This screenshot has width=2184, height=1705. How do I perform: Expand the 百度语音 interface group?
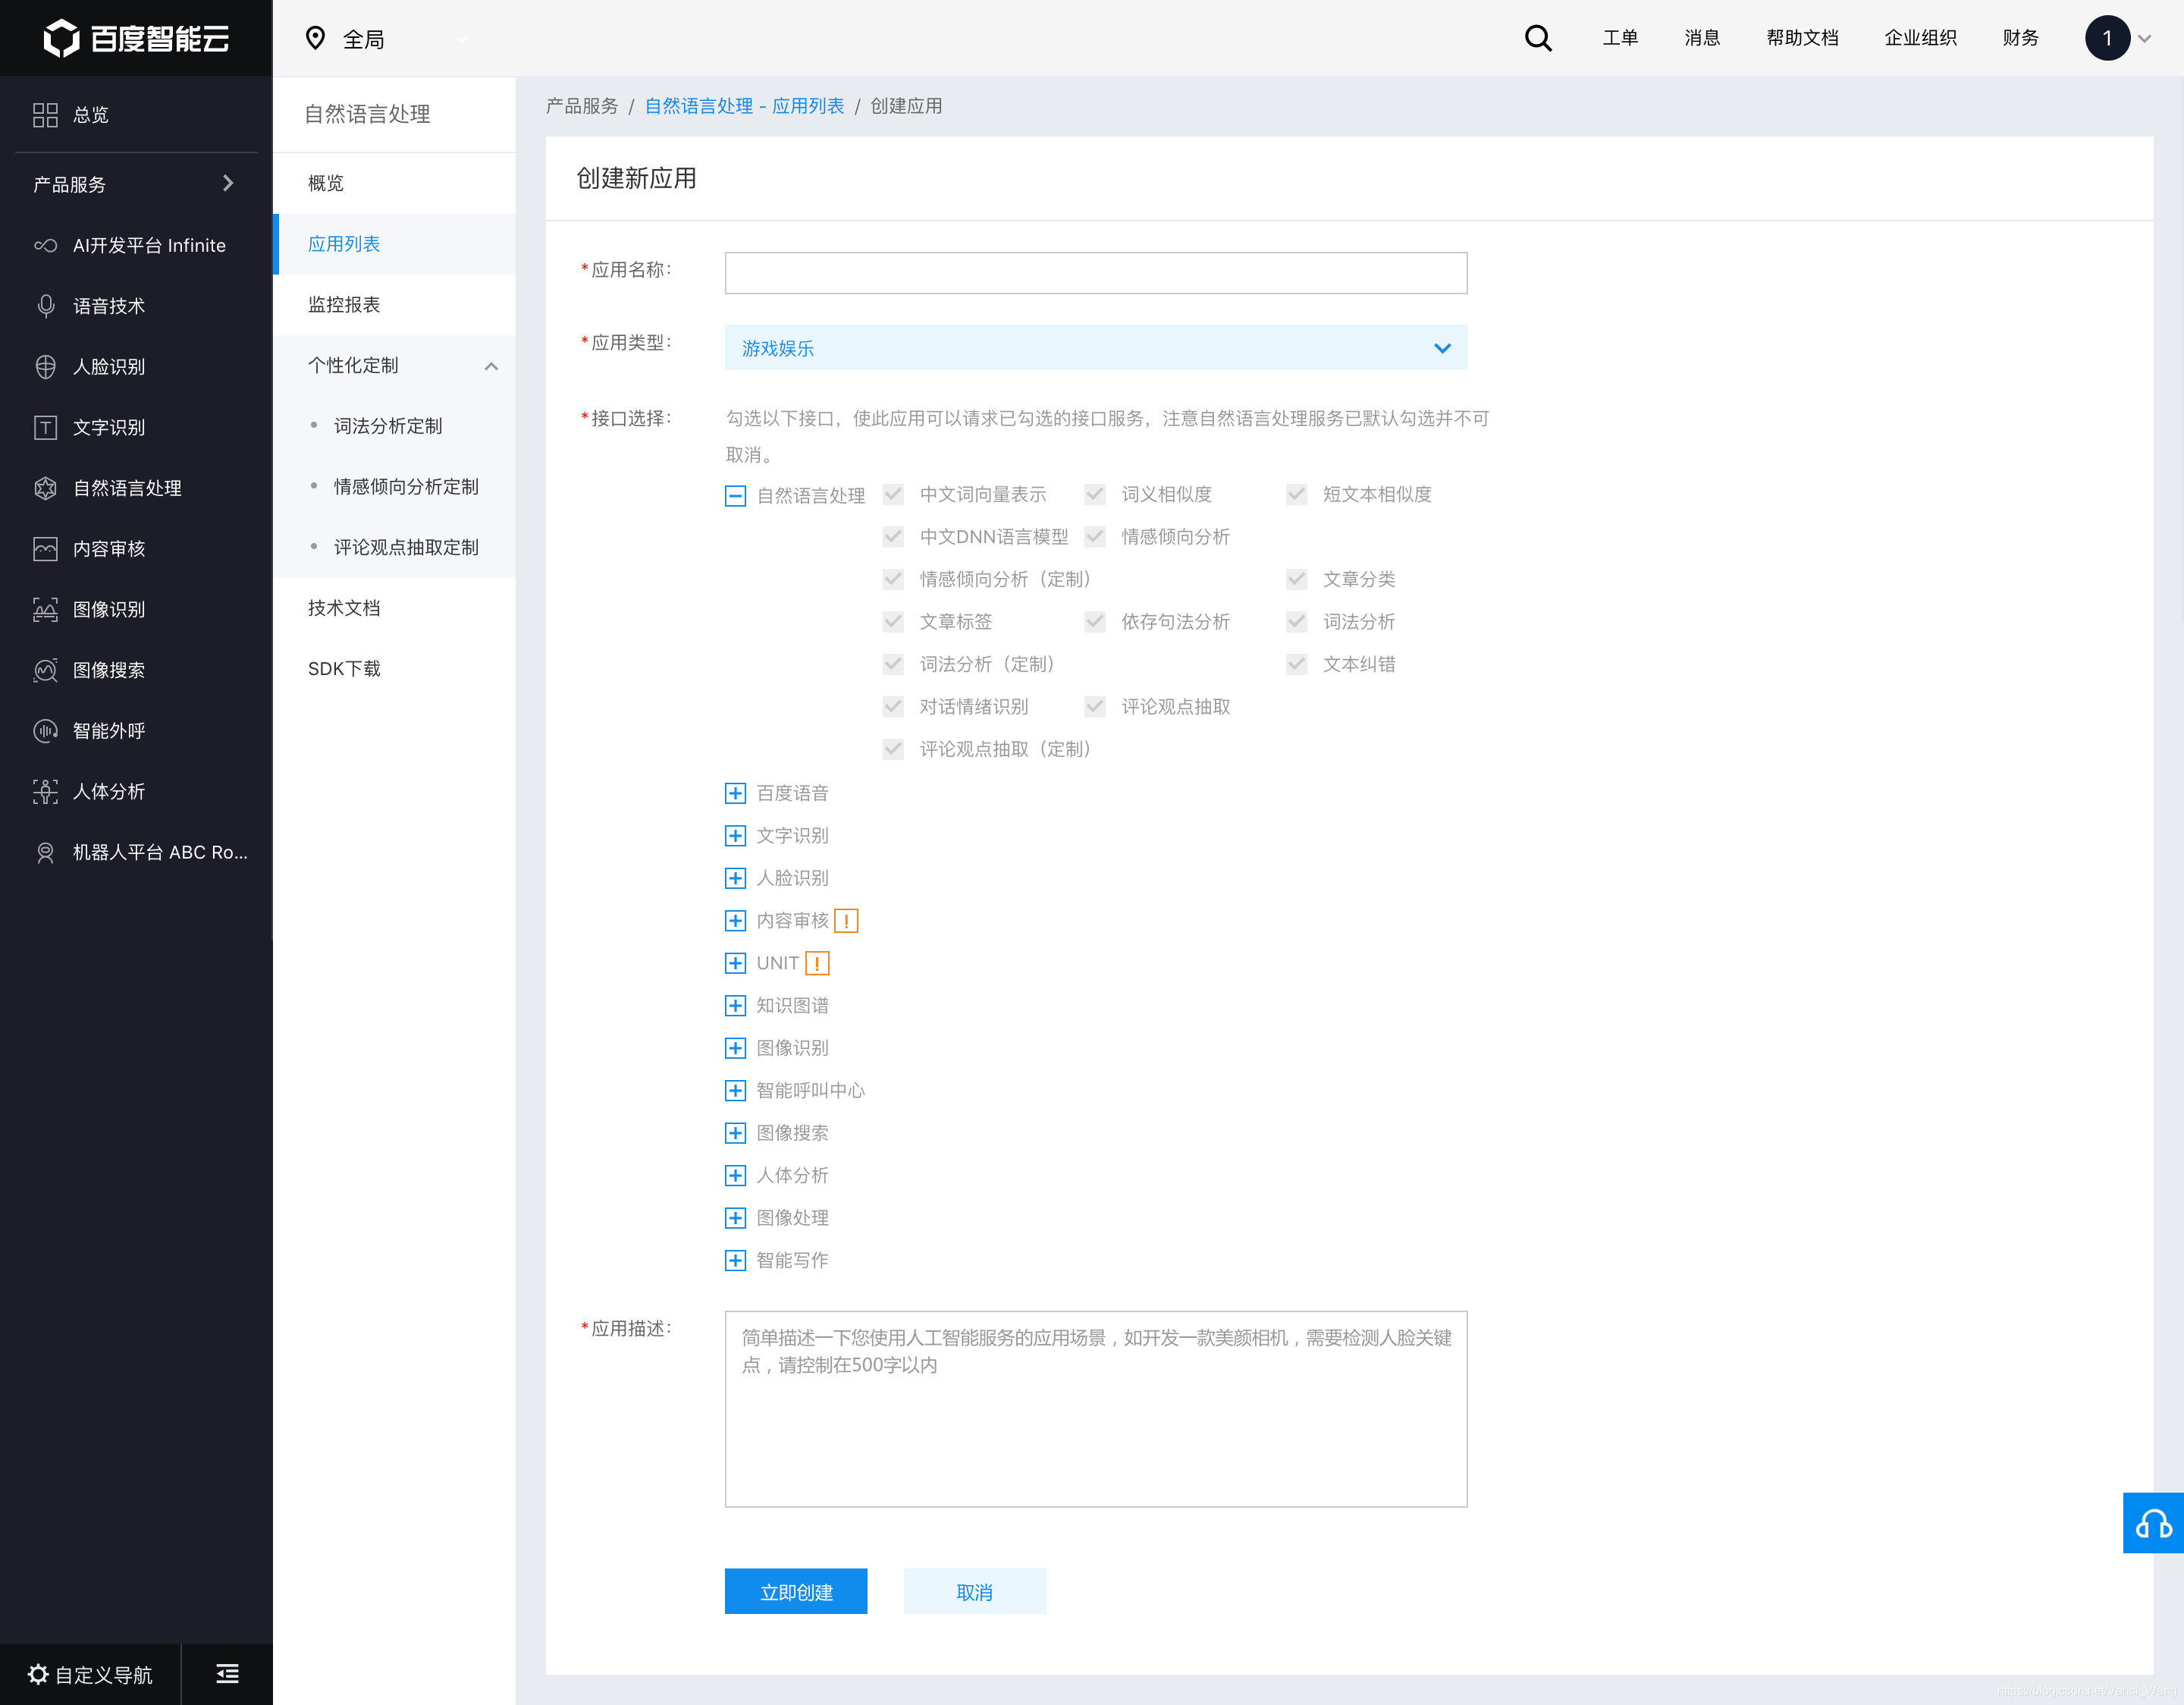pyautogui.click(x=735, y=793)
